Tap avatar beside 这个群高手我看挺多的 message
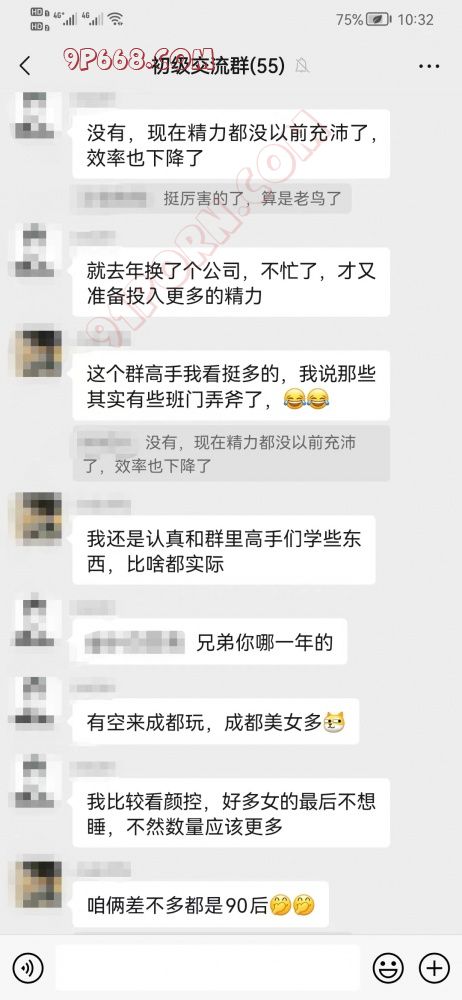This screenshot has width=462, height=1000. (38, 354)
